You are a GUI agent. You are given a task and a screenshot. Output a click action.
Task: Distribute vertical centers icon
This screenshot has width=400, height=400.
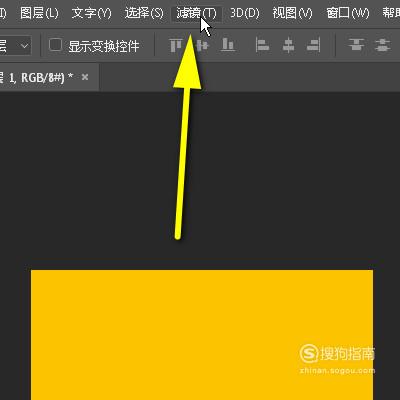tap(382, 45)
